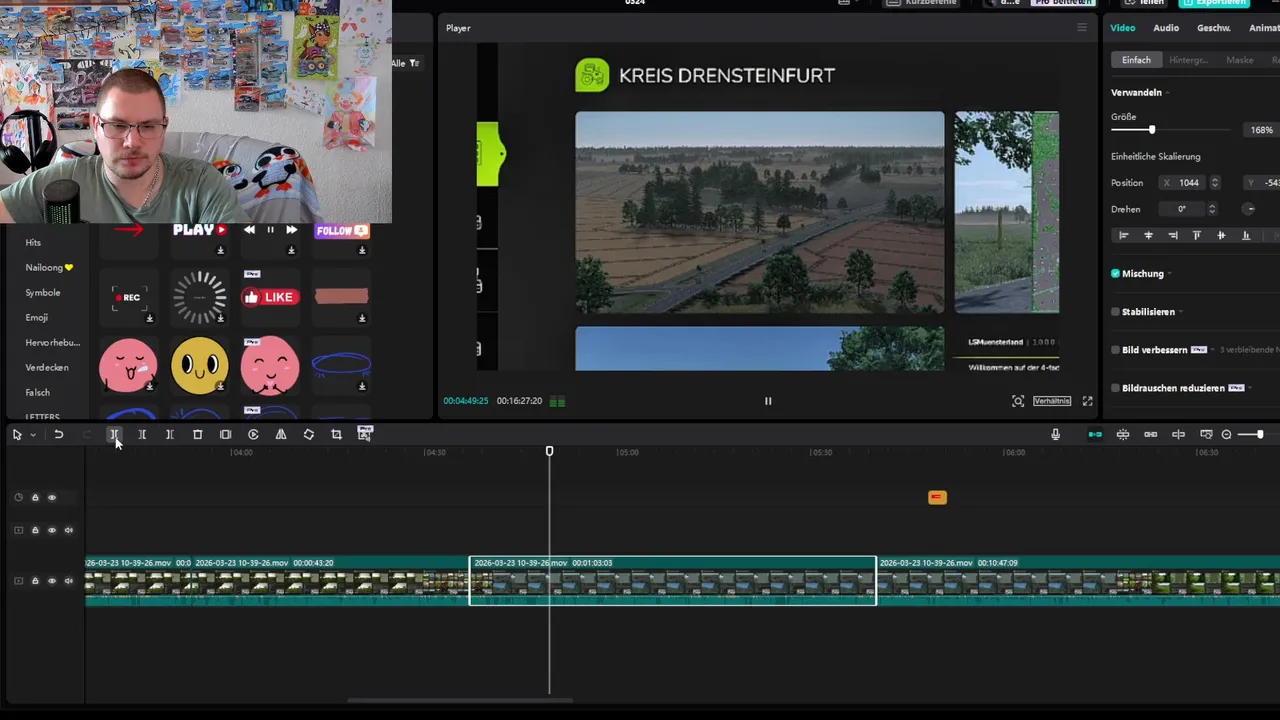Open the Verhältnis aspect ratio button
Viewport: 1280px width, 720px height.
click(x=1052, y=401)
